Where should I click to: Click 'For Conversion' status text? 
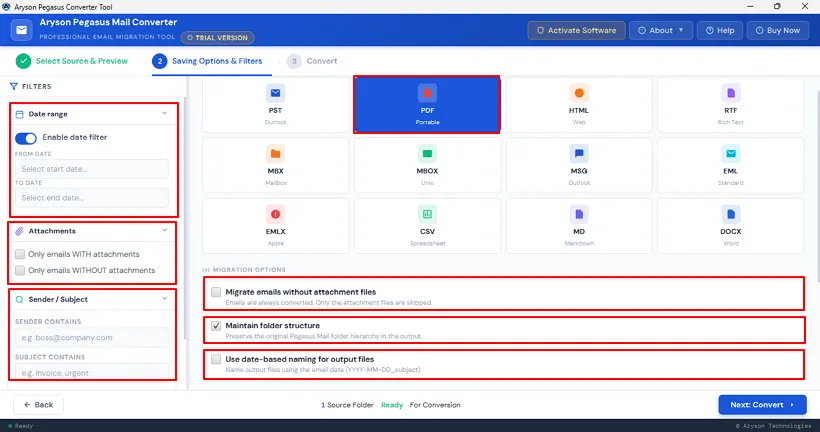click(x=435, y=405)
